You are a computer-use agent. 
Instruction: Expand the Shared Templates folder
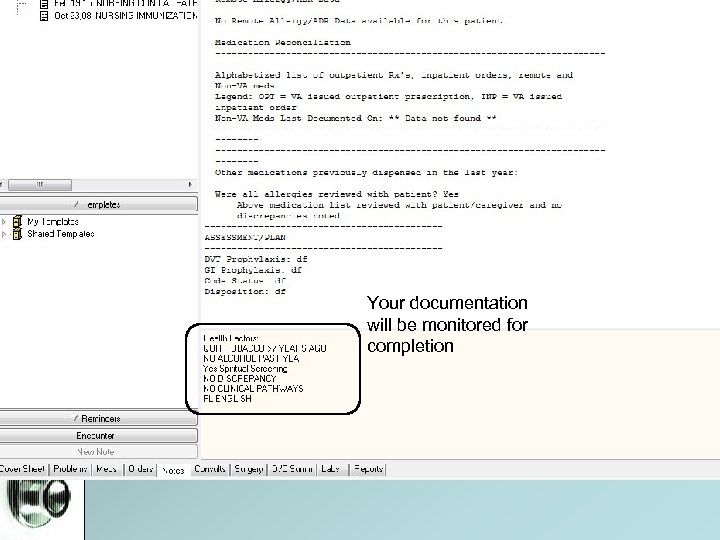click(4, 234)
